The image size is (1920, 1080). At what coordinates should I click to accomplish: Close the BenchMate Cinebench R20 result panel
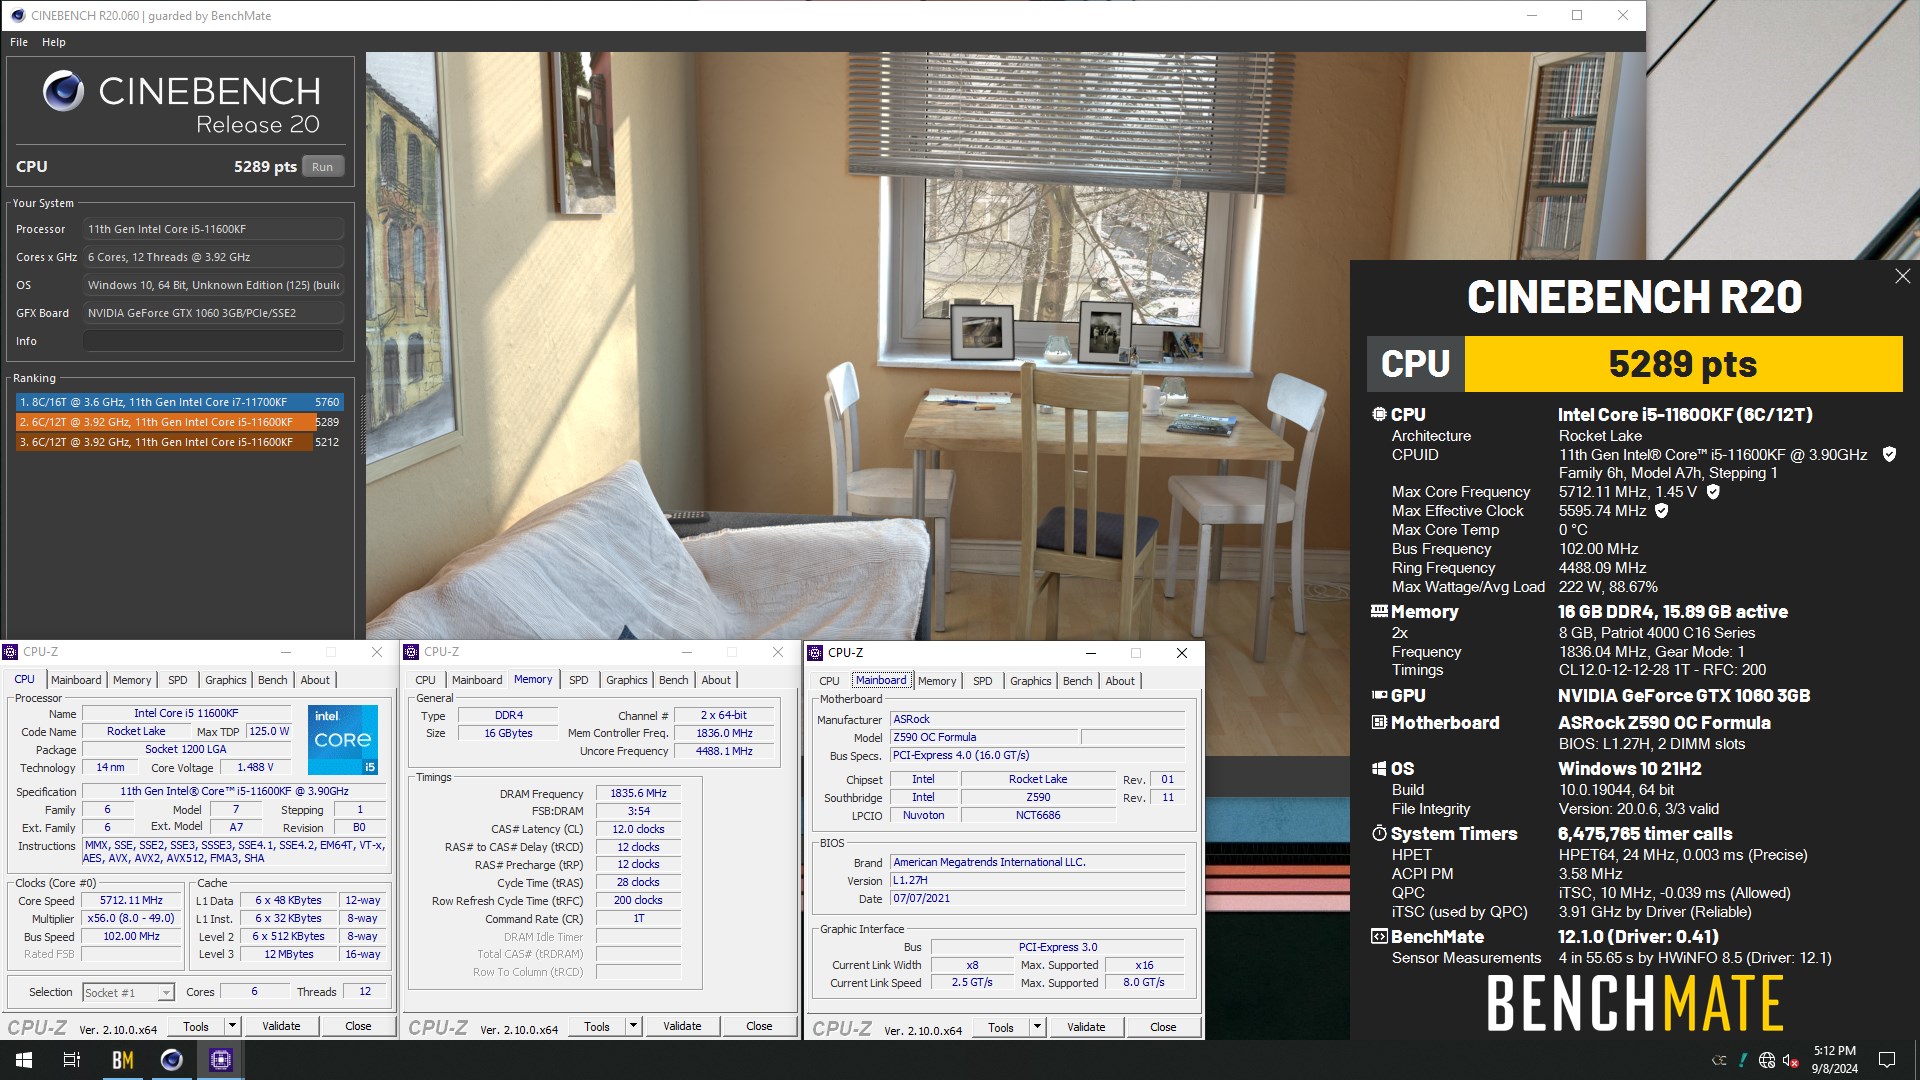(x=1902, y=276)
